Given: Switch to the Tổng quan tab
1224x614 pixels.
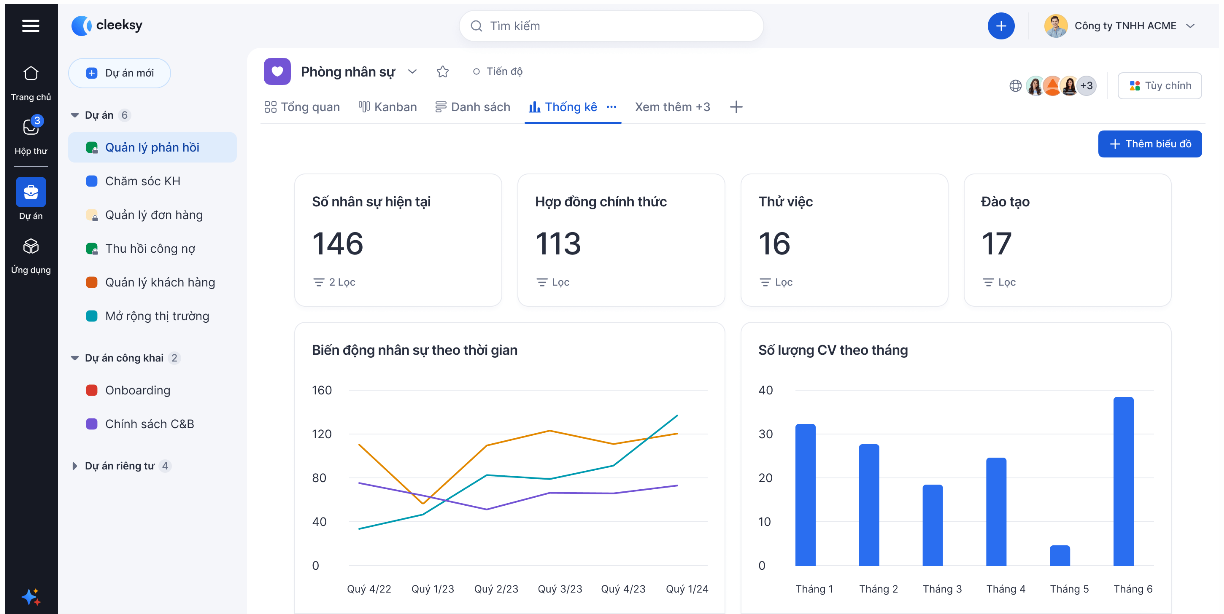Looking at the screenshot, I should click(302, 107).
